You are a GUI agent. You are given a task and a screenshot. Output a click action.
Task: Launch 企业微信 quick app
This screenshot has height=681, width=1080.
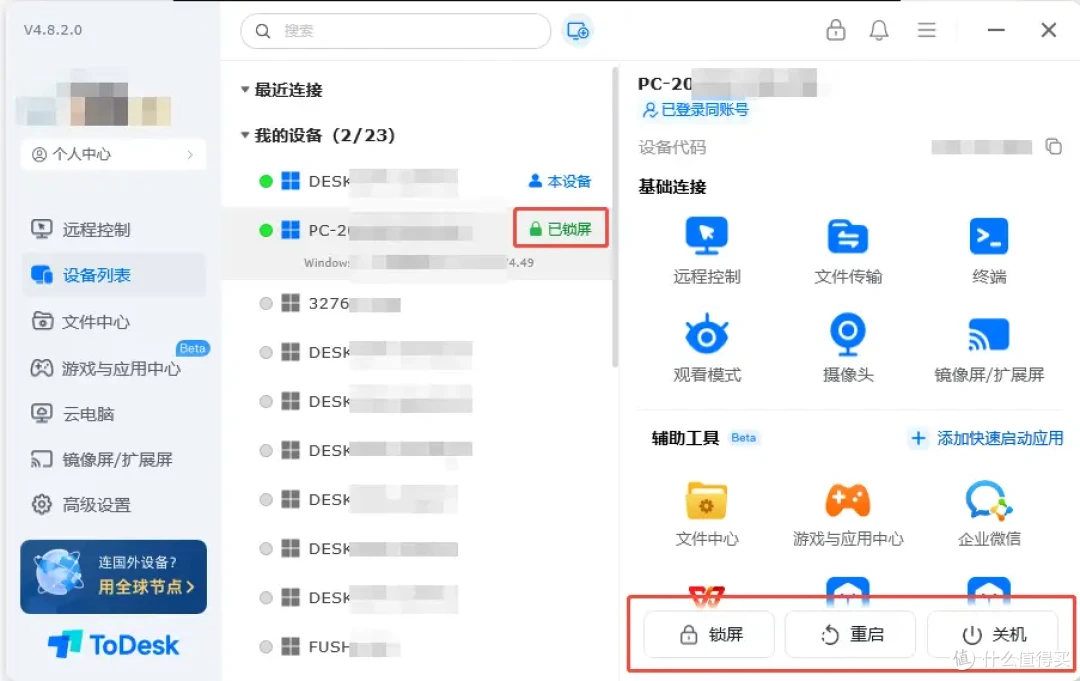pyautogui.click(x=989, y=514)
